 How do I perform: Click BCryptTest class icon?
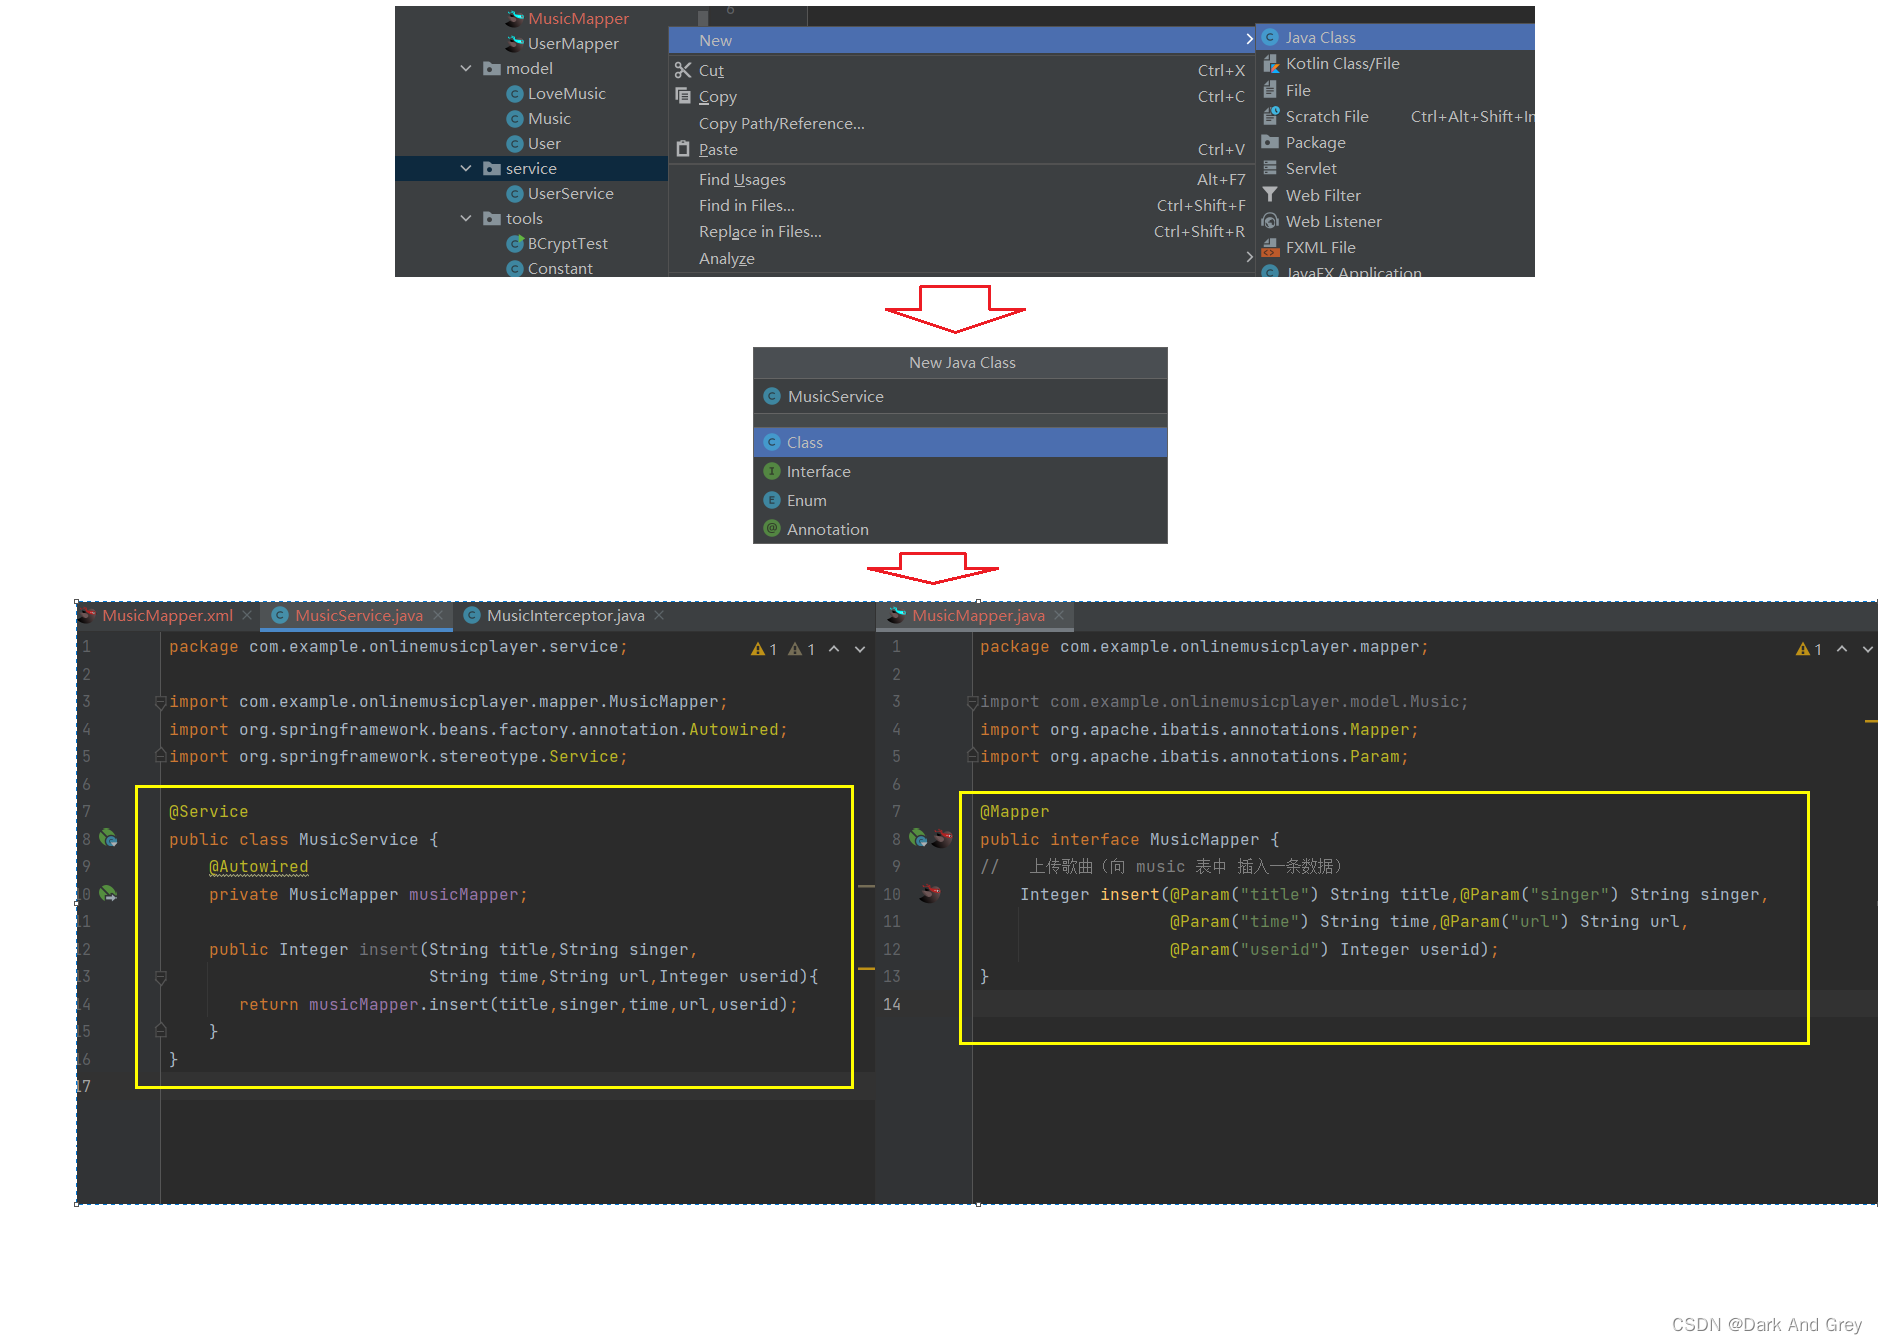[515, 243]
